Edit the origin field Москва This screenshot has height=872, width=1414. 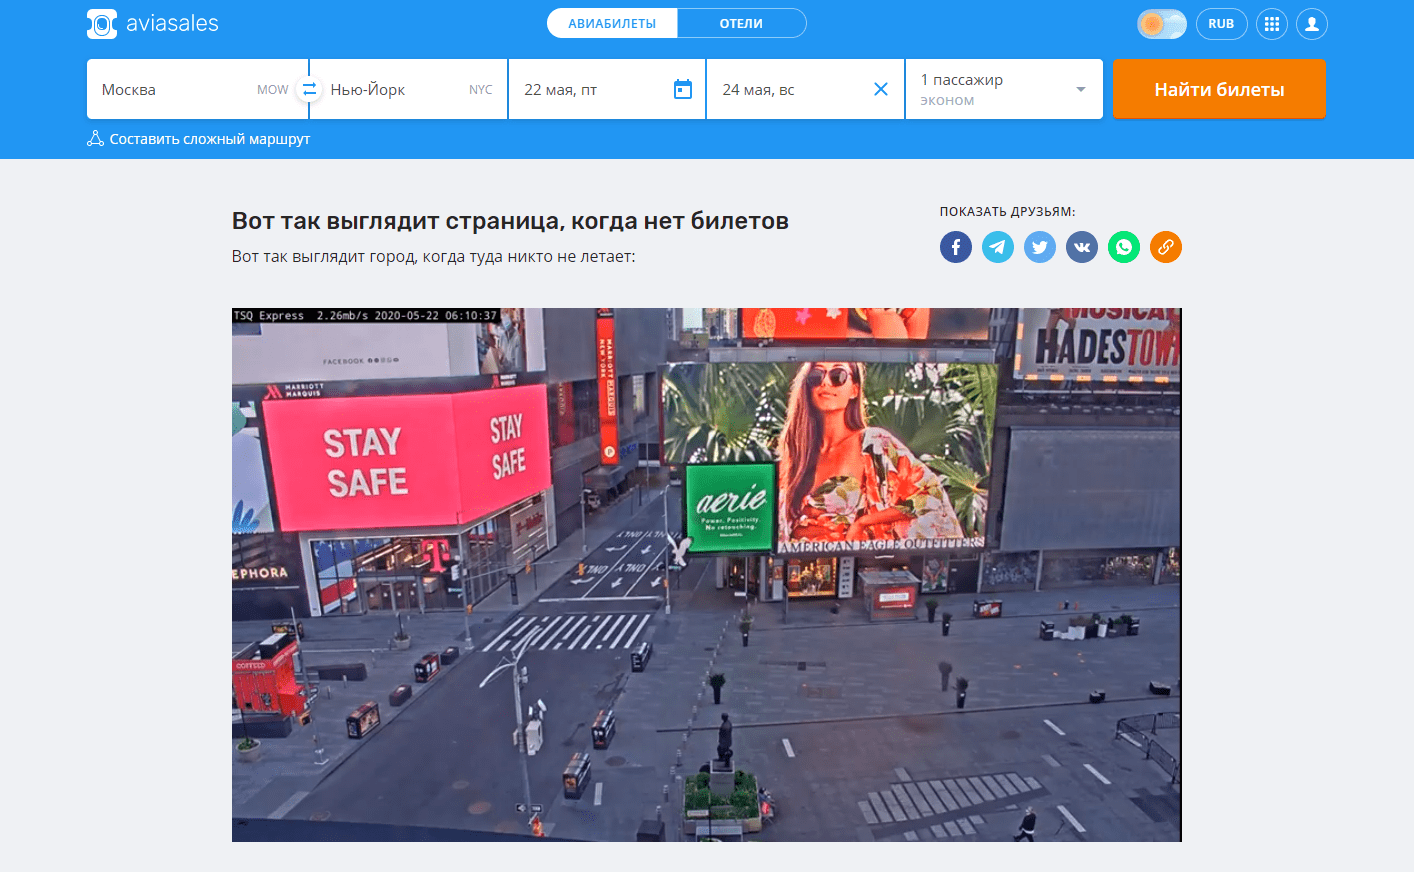click(x=197, y=89)
